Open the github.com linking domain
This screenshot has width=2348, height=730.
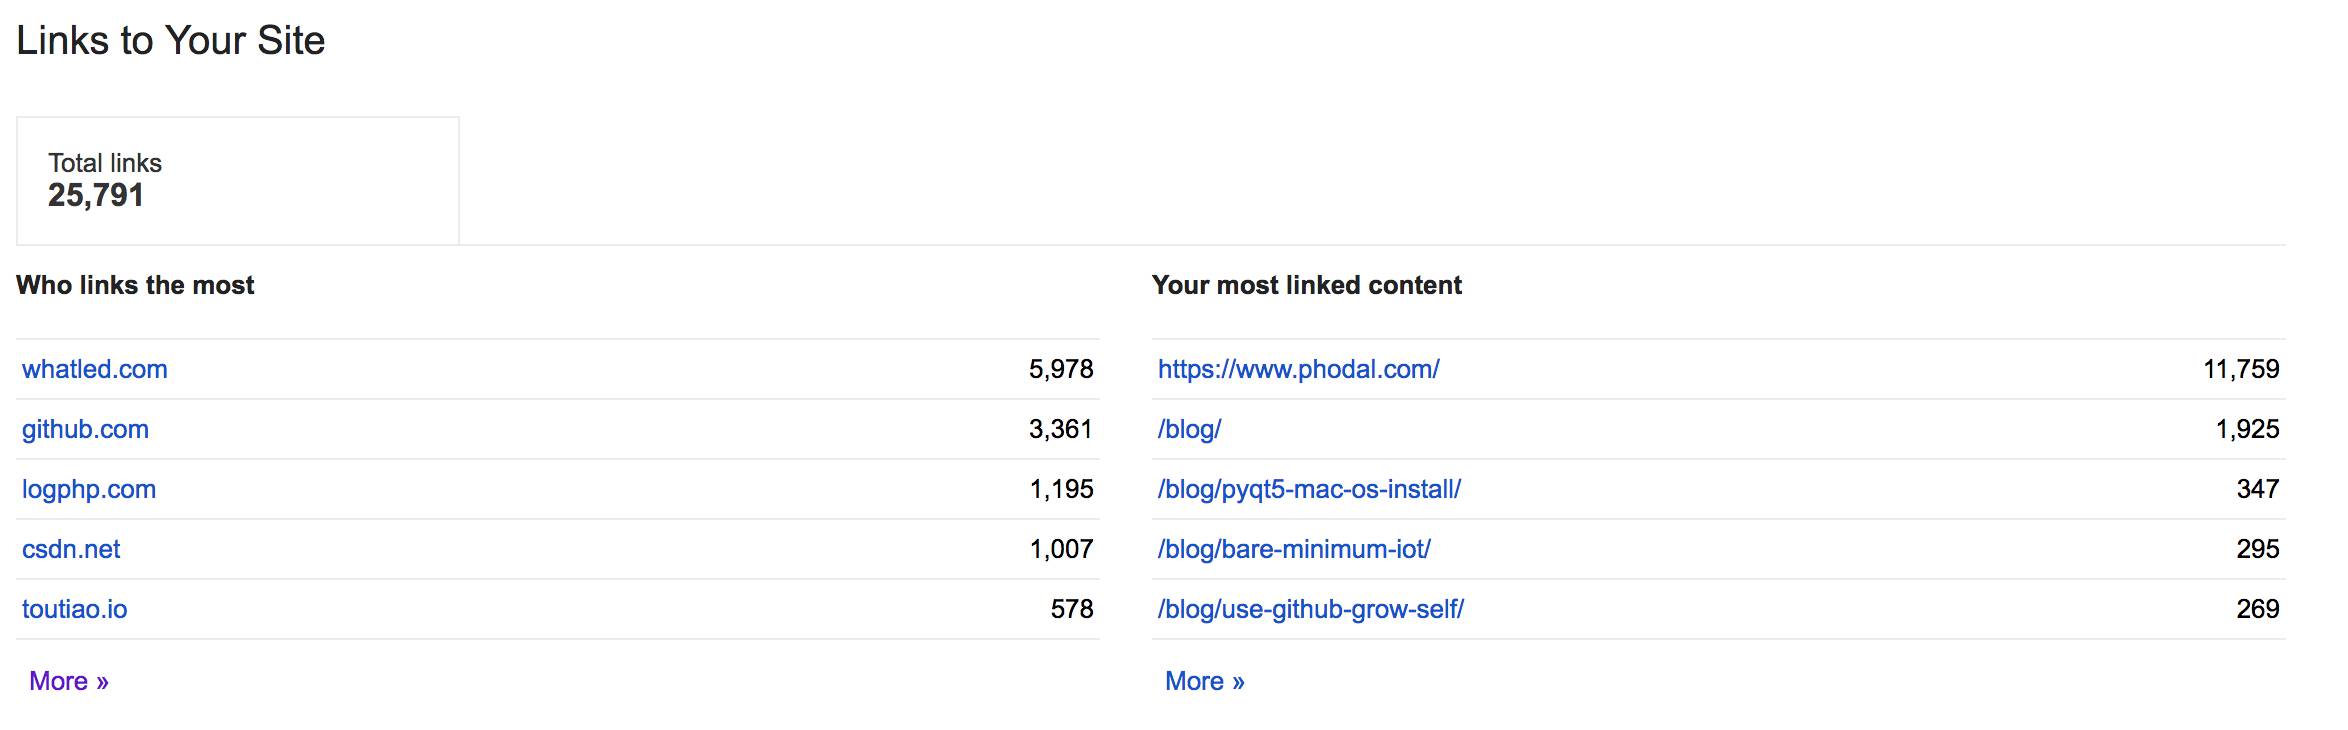click(x=85, y=429)
